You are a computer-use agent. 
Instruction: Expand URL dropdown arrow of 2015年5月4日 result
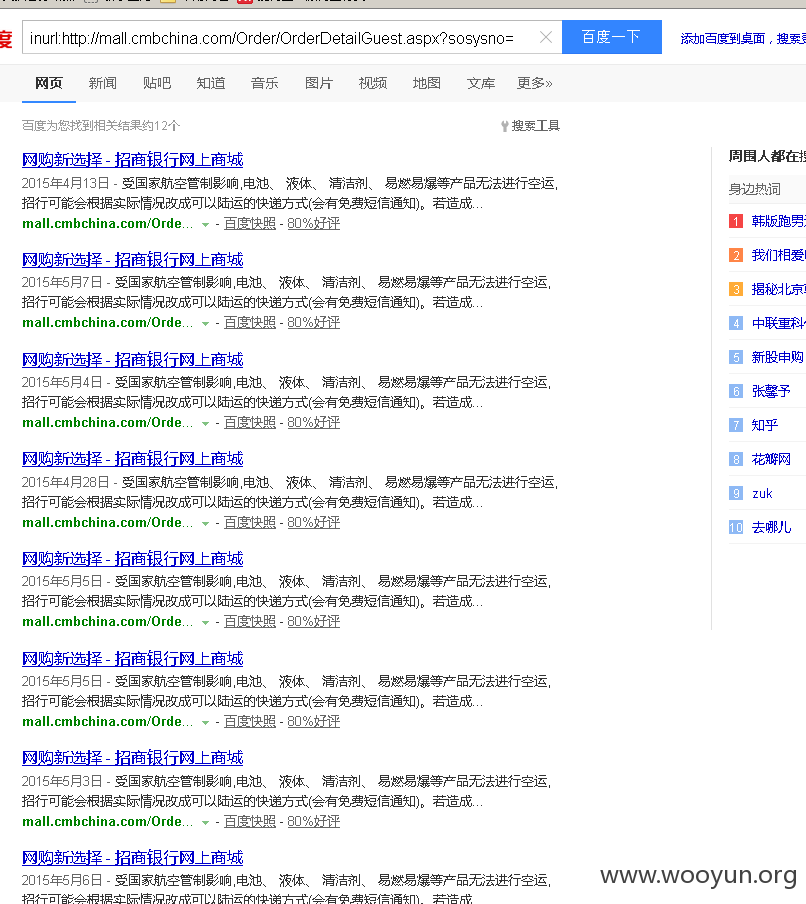(x=205, y=424)
